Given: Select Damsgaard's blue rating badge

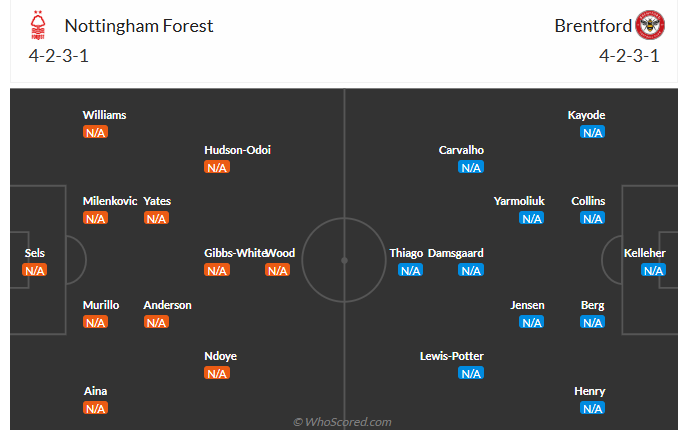Looking at the screenshot, I should 471,270.
